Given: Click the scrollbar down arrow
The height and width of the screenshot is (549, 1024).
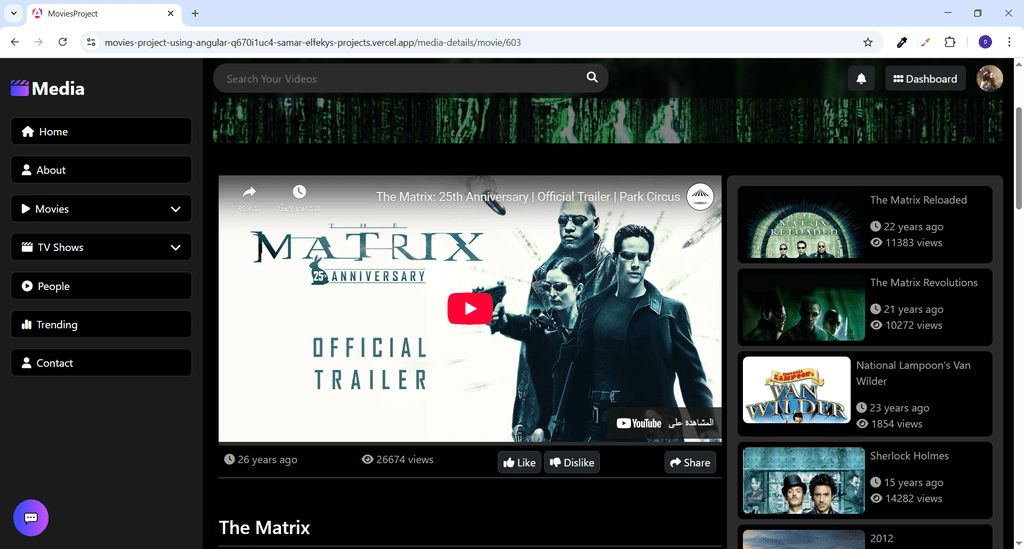Looking at the screenshot, I should pos(1018,543).
